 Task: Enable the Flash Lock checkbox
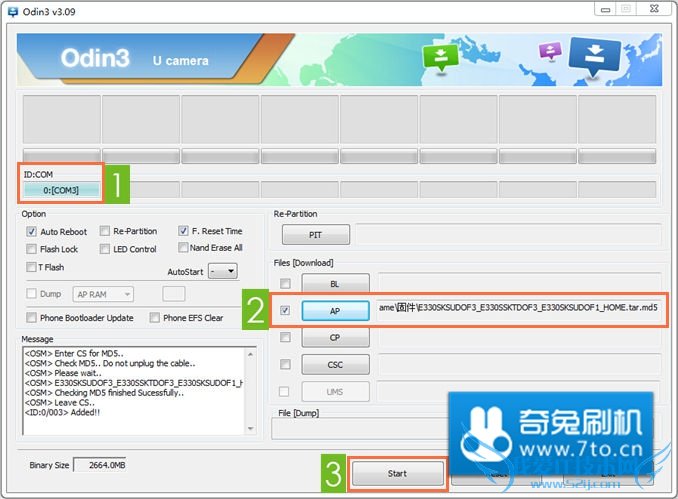(31, 249)
